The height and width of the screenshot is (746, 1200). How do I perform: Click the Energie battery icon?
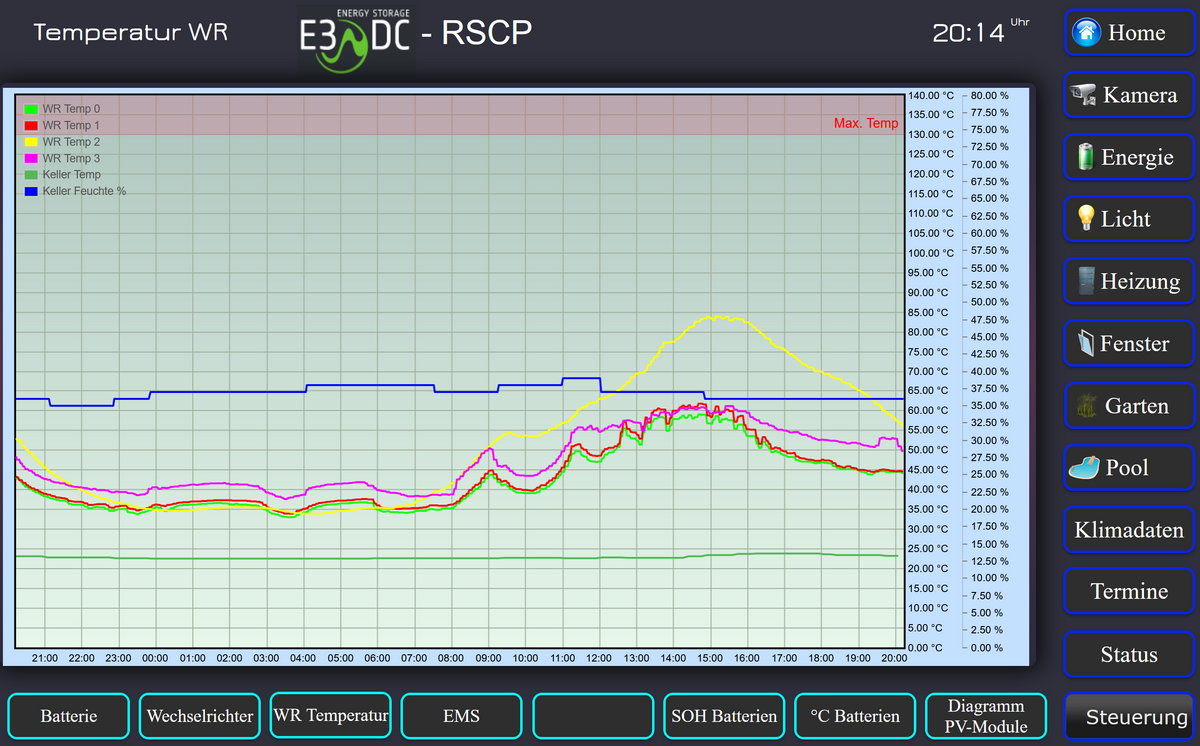tap(1085, 157)
